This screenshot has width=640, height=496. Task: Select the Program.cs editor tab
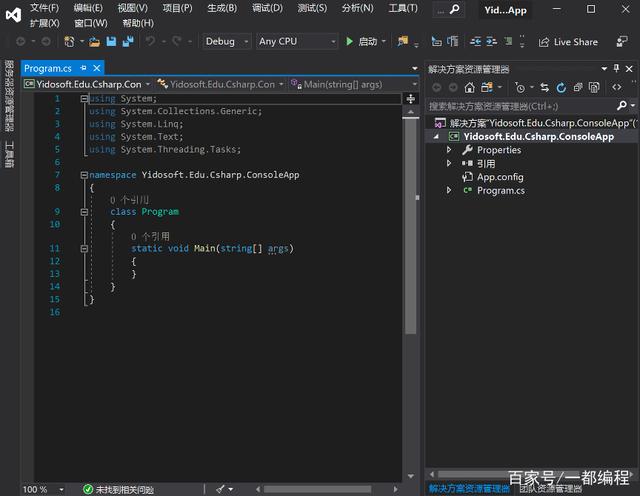pyautogui.click(x=48, y=68)
